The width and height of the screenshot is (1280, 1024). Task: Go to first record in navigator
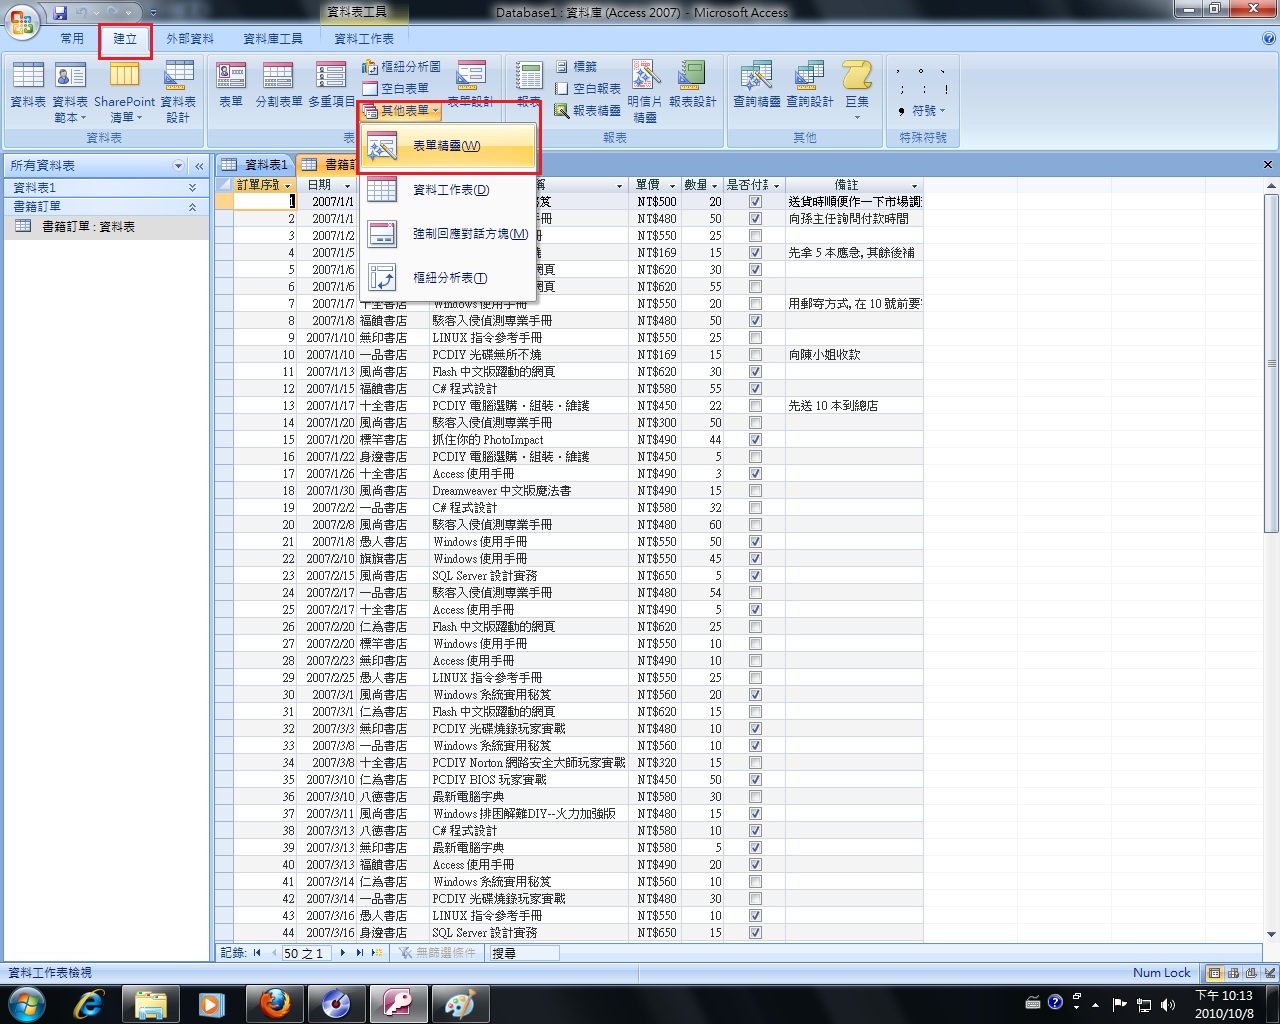point(257,953)
